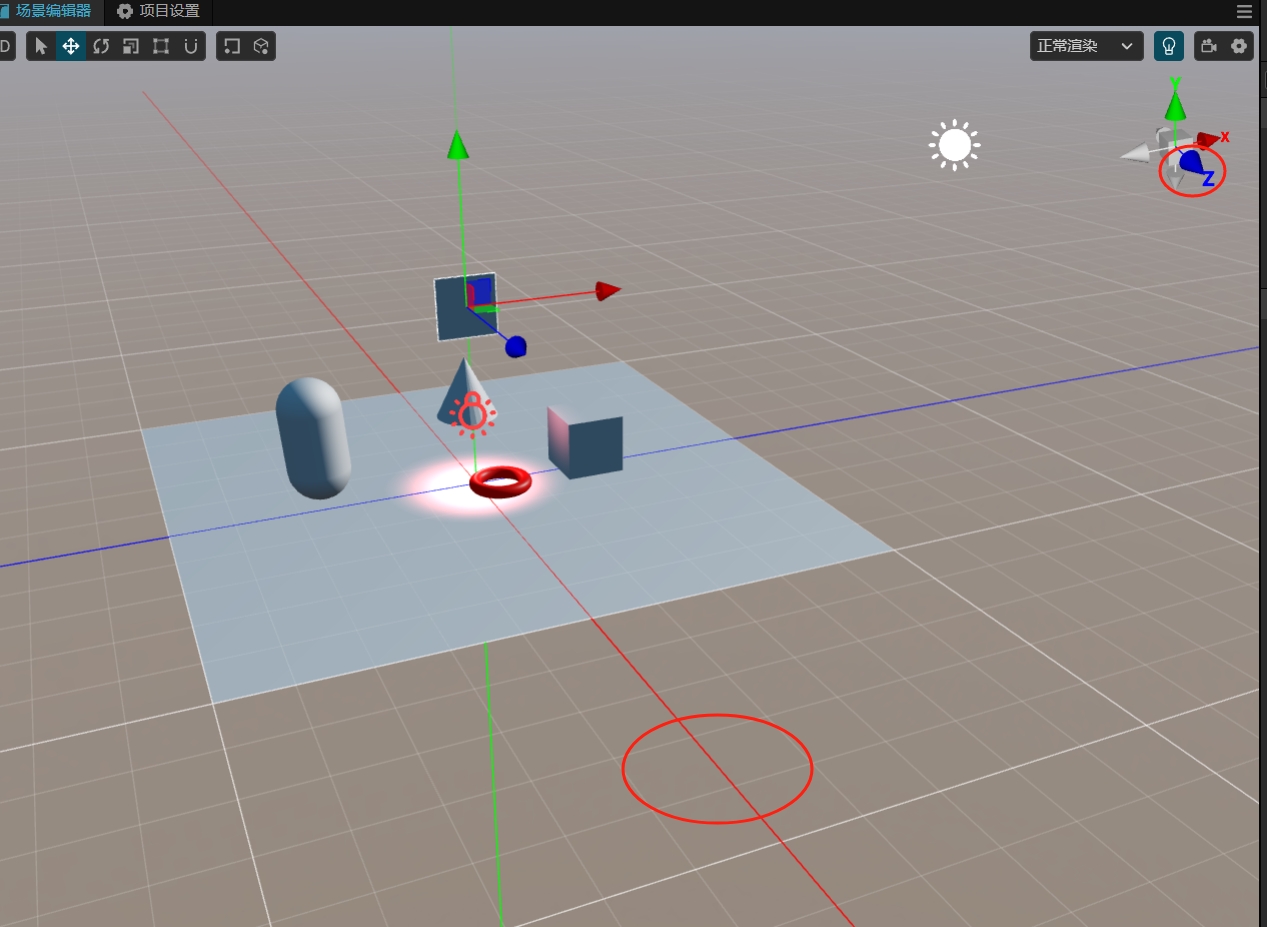Toggle scene lighting bulb button
Image resolution: width=1267 pixels, height=927 pixels.
(x=1168, y=46)
